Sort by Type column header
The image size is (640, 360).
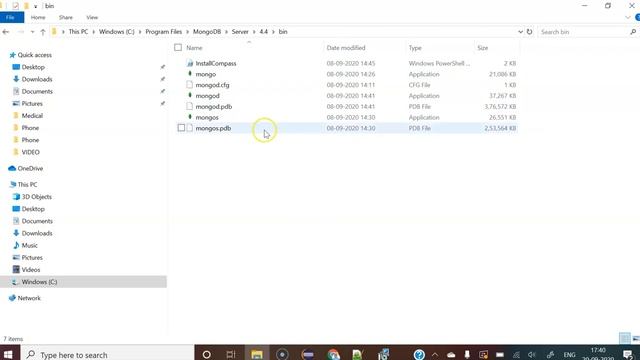(x=415, y=48)
